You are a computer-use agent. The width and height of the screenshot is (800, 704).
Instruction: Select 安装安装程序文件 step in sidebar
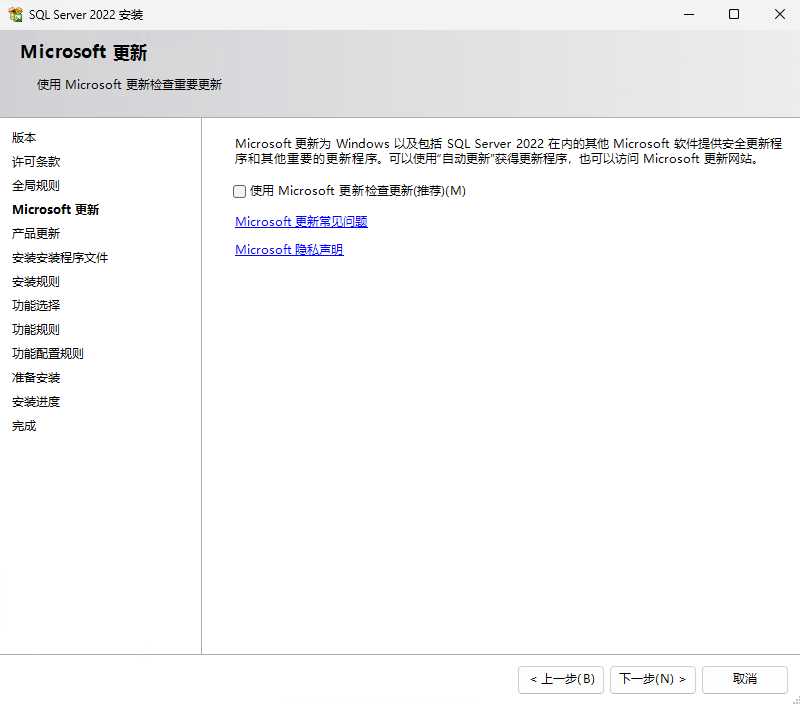60,258
